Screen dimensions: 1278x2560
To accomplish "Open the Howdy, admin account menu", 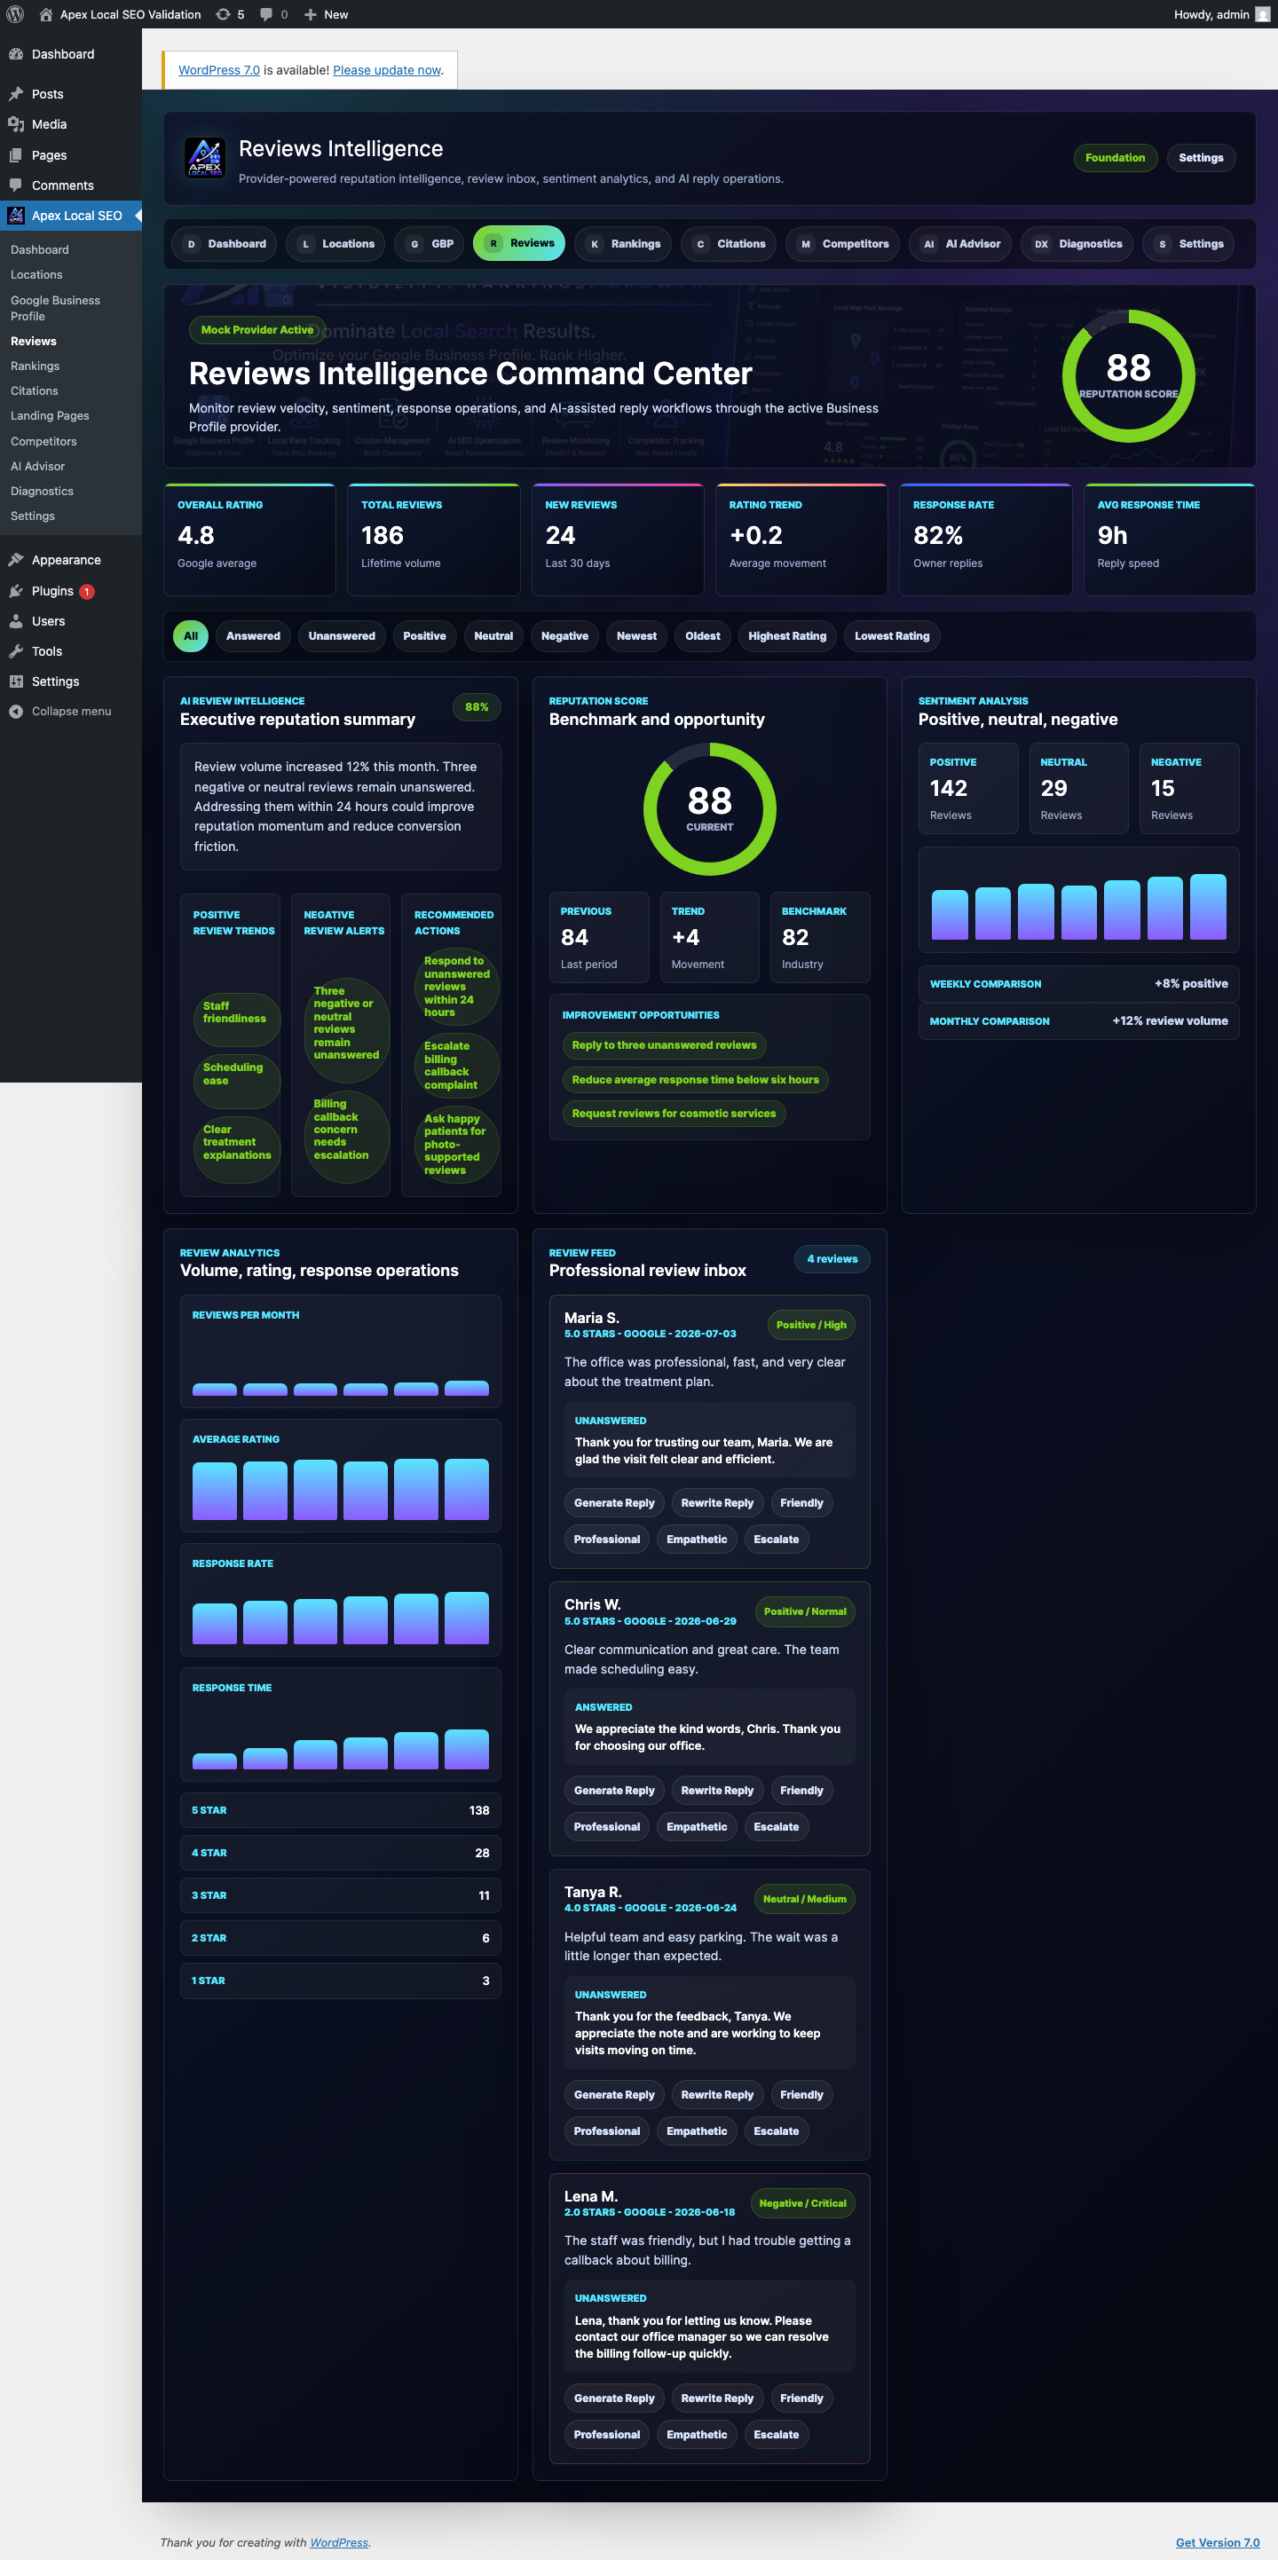I will tap(1221, 14).
